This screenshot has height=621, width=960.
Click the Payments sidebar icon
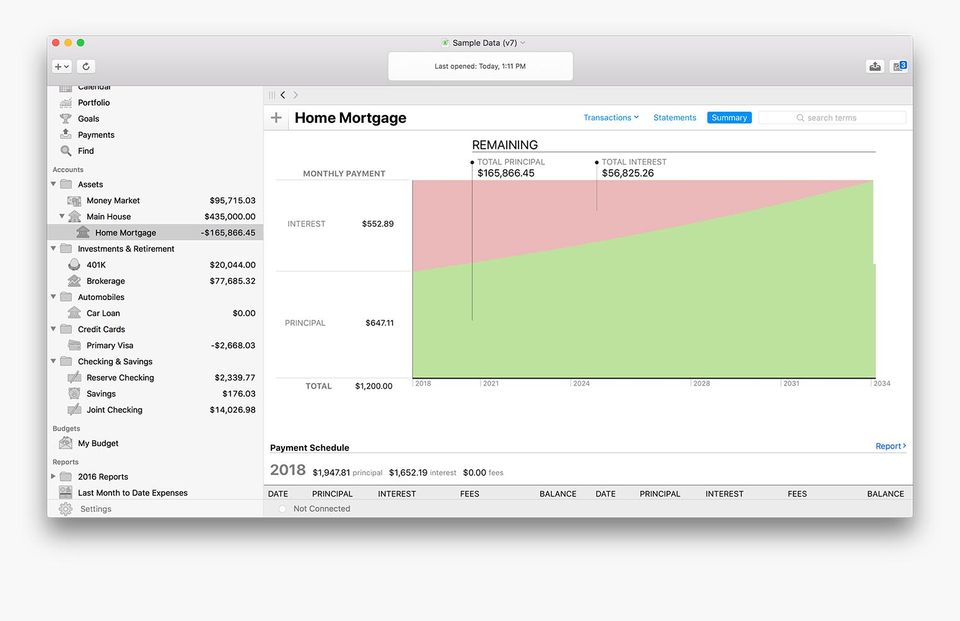[x=66, y=134]
